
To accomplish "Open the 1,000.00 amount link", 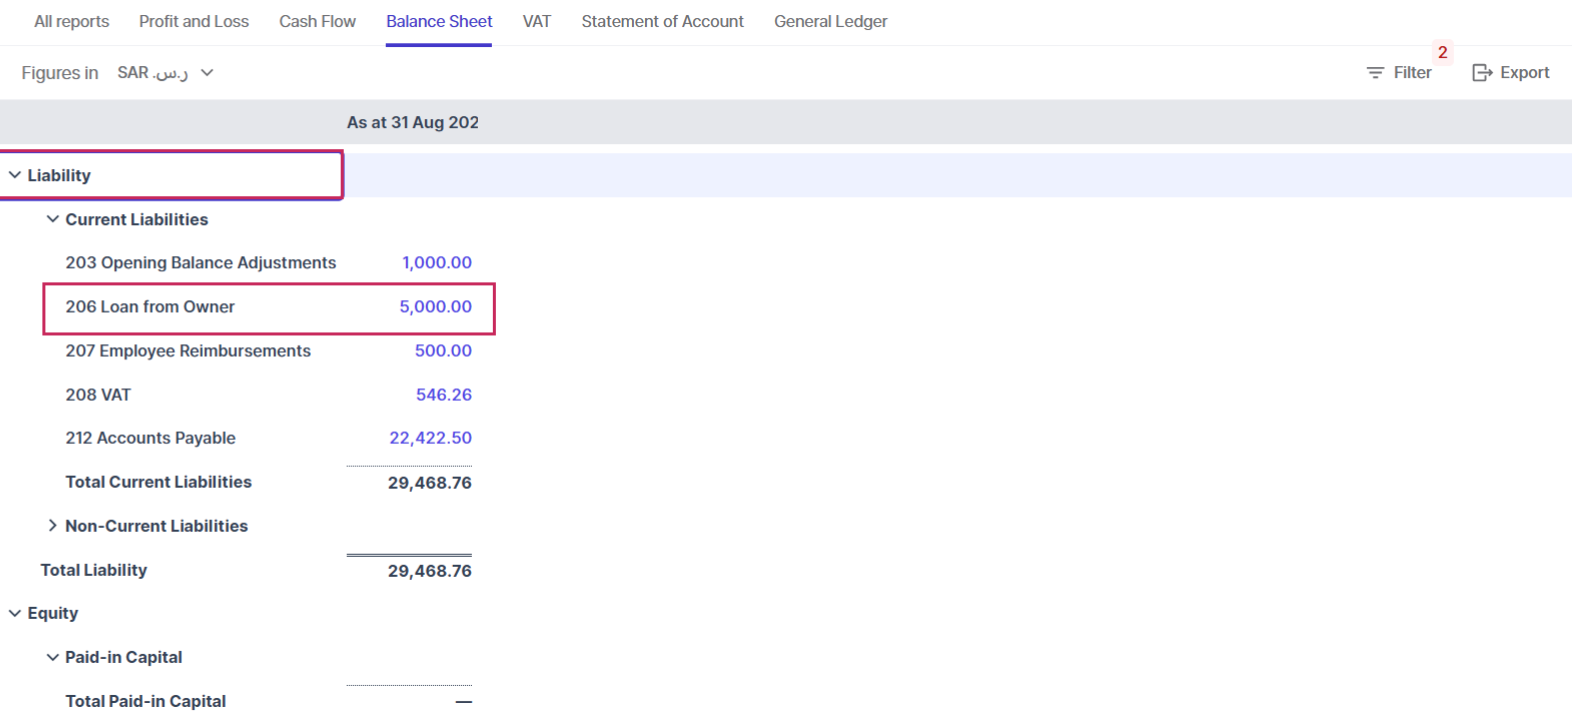I will 437,263.
